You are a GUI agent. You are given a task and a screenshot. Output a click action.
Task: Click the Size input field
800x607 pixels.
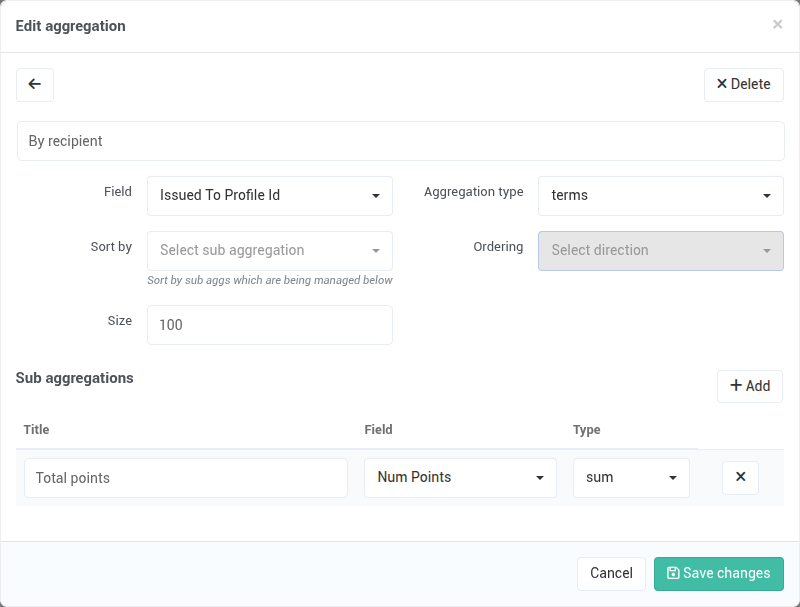270,325
